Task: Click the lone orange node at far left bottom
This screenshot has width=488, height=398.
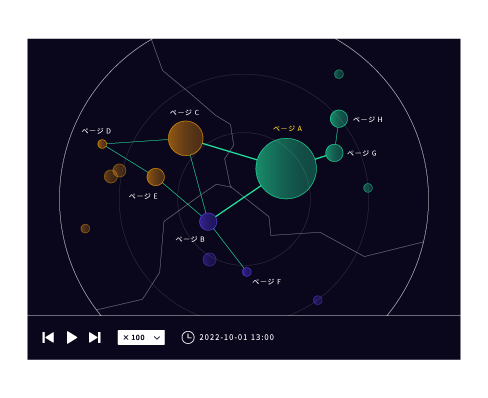Action: click(x=85, y=228)
